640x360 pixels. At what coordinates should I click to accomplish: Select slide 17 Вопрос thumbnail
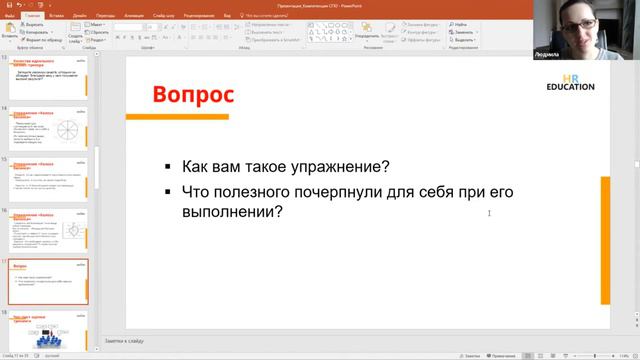[x=48, y=282]
